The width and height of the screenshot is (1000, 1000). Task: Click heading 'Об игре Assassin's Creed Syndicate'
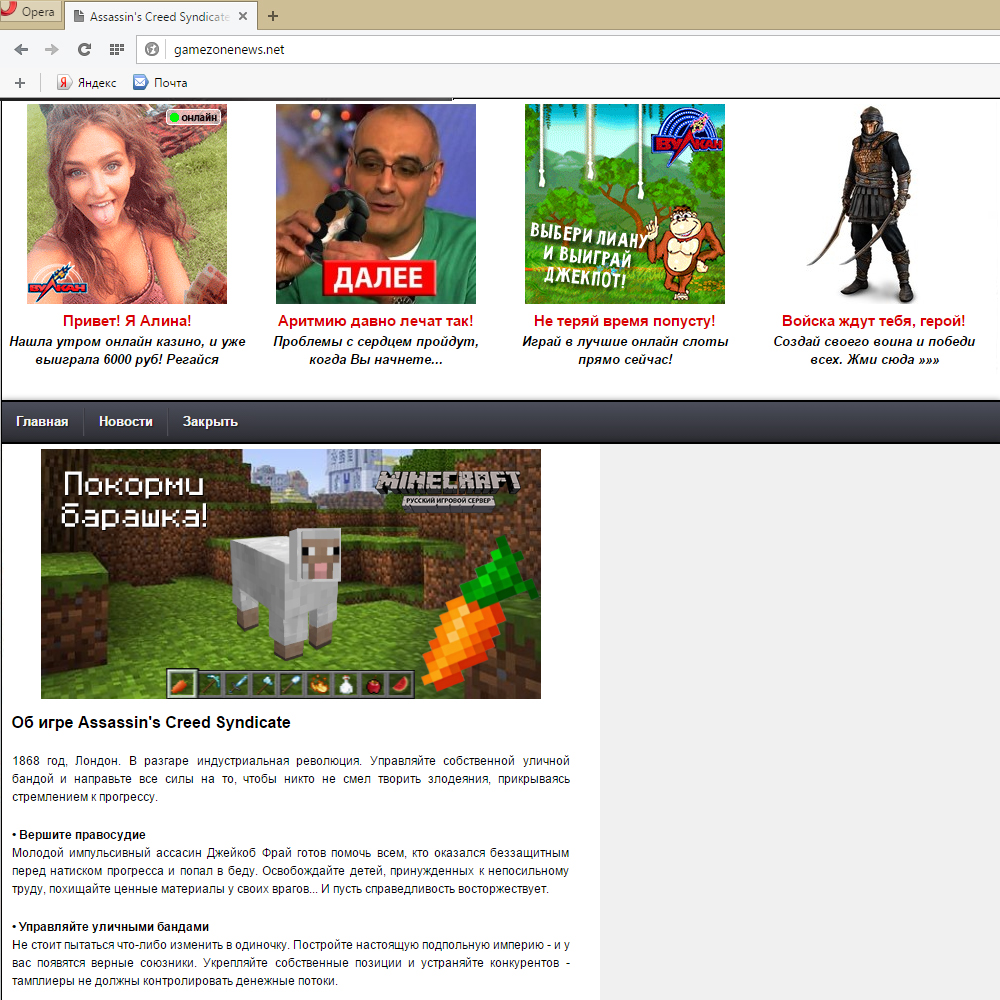click(151, 723)
